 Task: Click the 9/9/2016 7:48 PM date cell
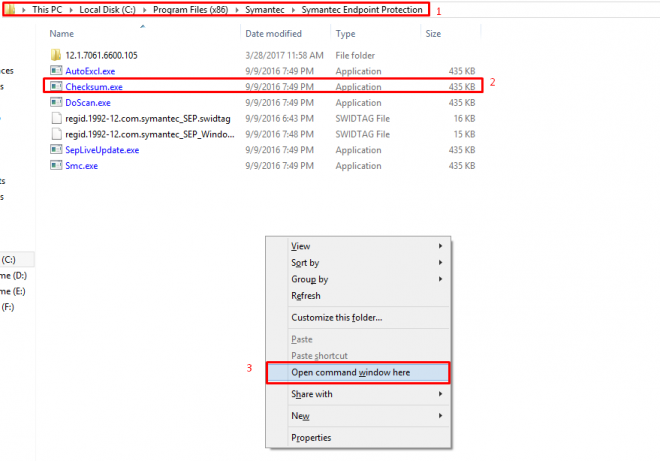click(x=279, y=134)
